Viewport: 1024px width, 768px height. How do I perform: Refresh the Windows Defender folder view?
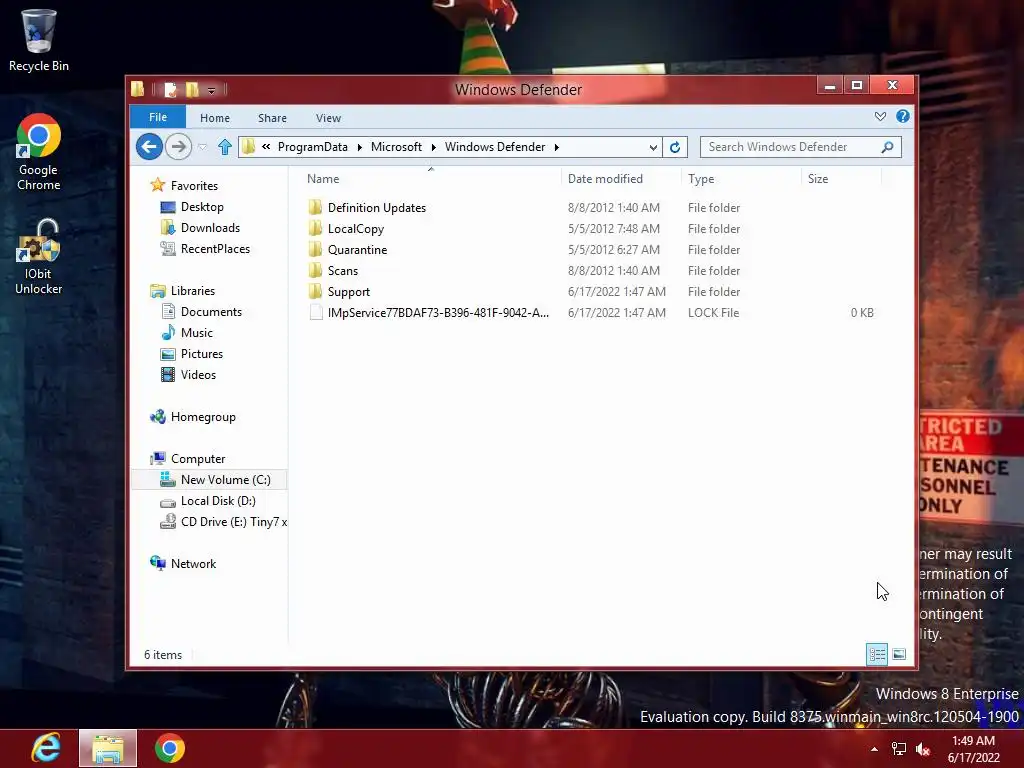(675, 147)
